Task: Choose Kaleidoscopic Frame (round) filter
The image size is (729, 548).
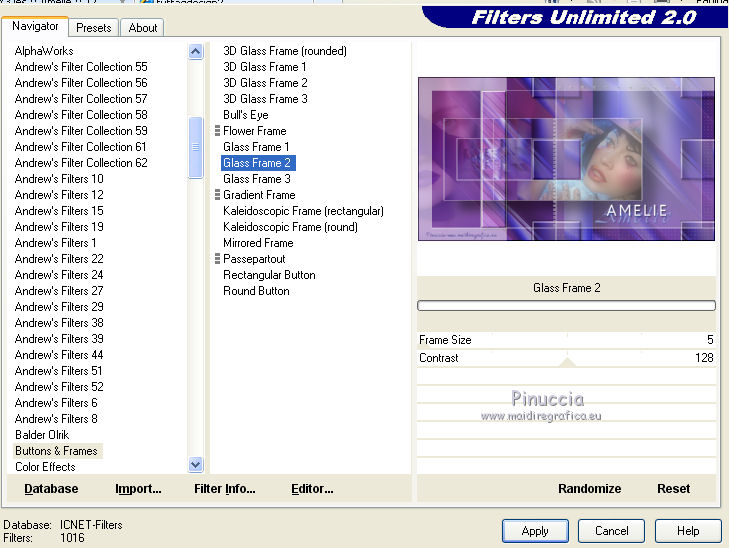Action: pos(290,227)
